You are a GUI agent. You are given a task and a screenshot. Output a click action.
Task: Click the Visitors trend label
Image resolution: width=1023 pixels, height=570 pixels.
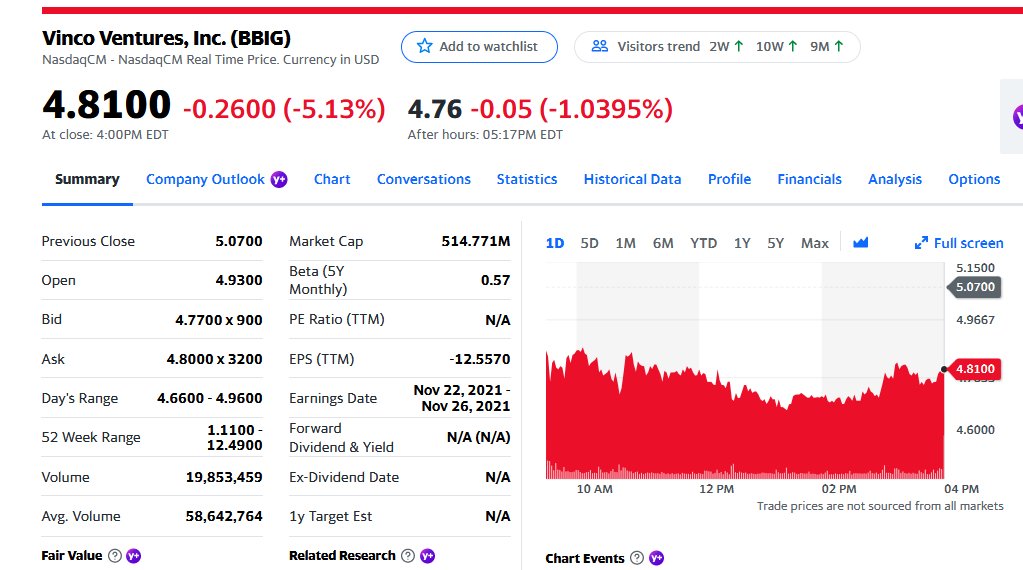[x=658, y=46]
